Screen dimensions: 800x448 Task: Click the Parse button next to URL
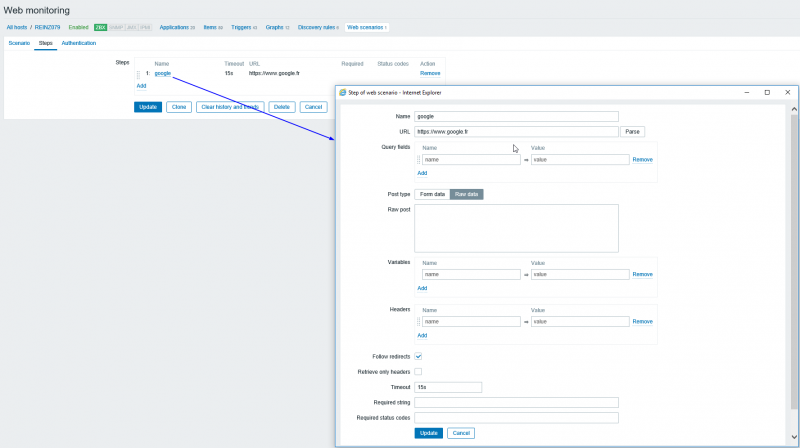coord(632,132)
